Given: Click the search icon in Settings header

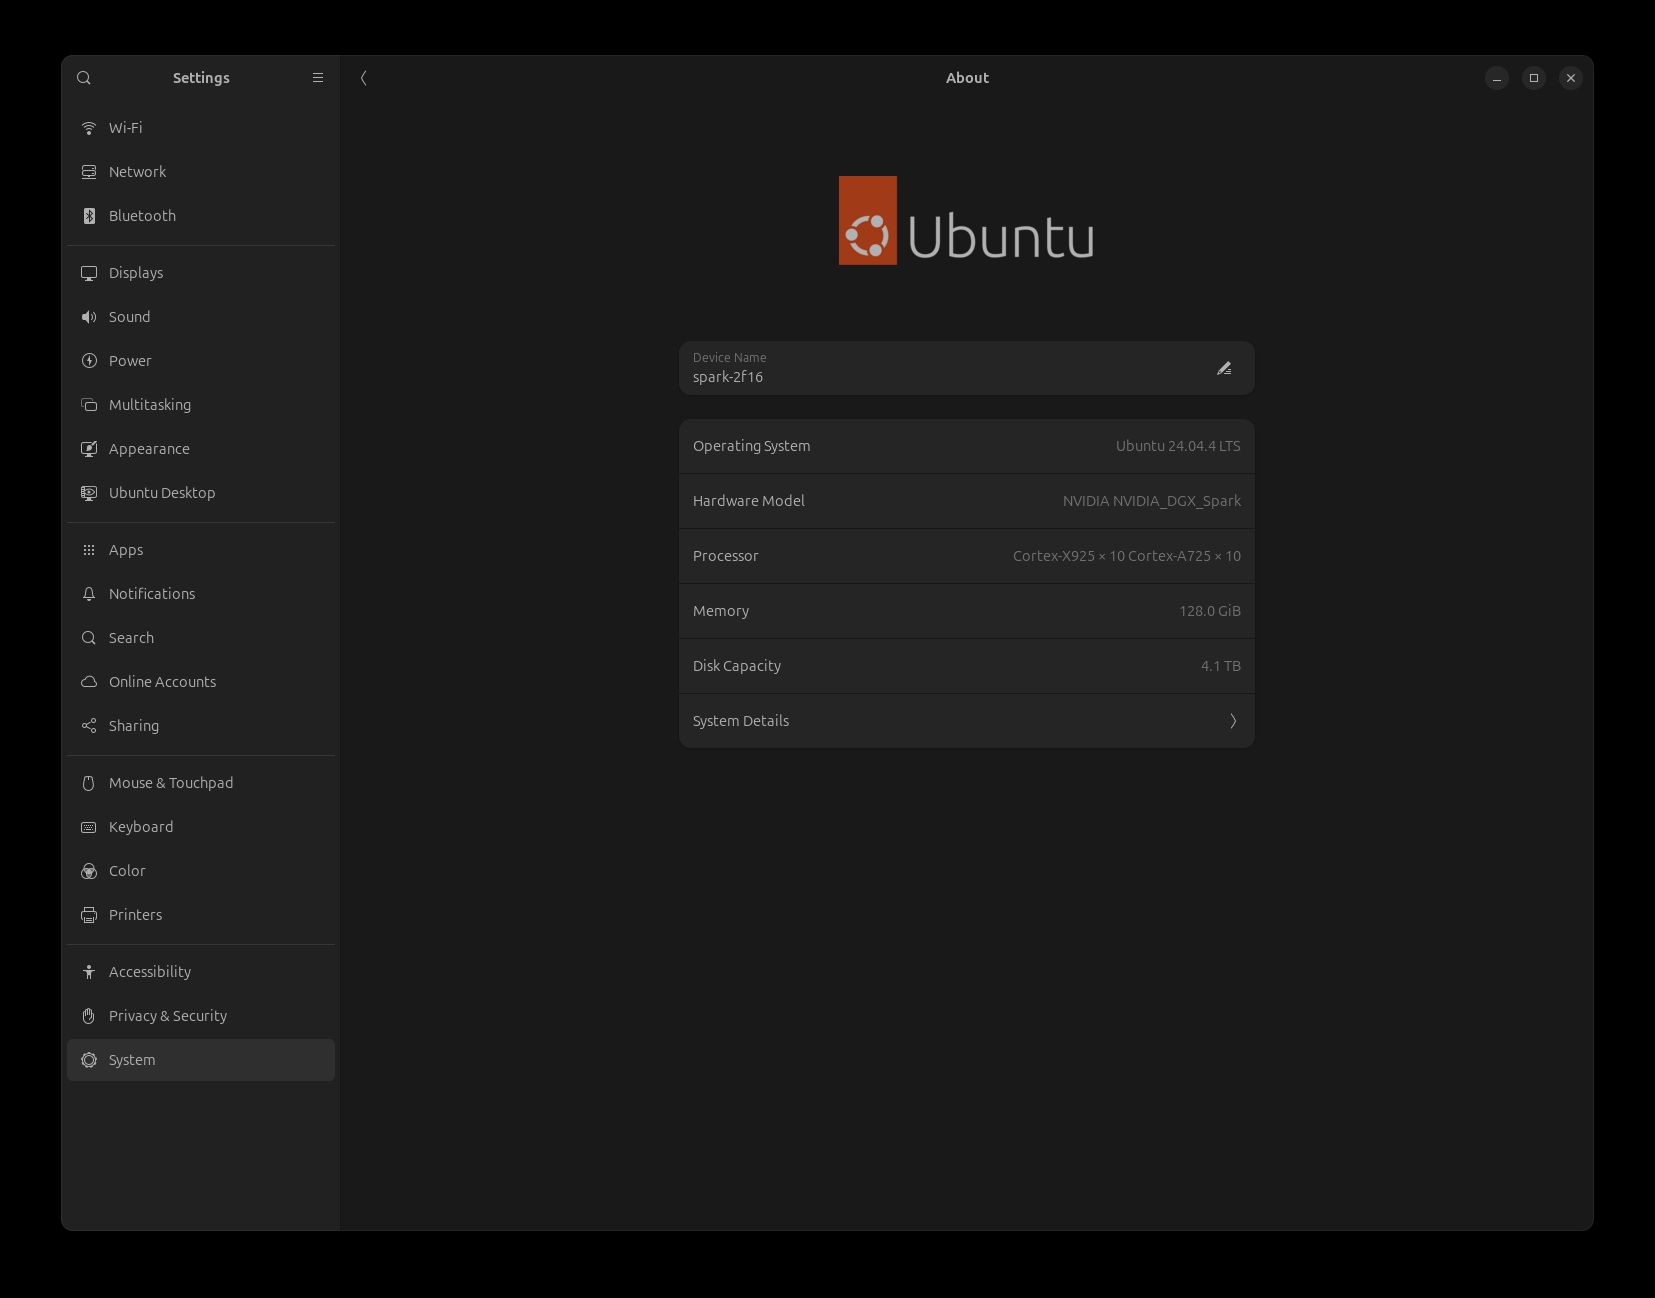Looking at the screenshot, I should point(84,78).
